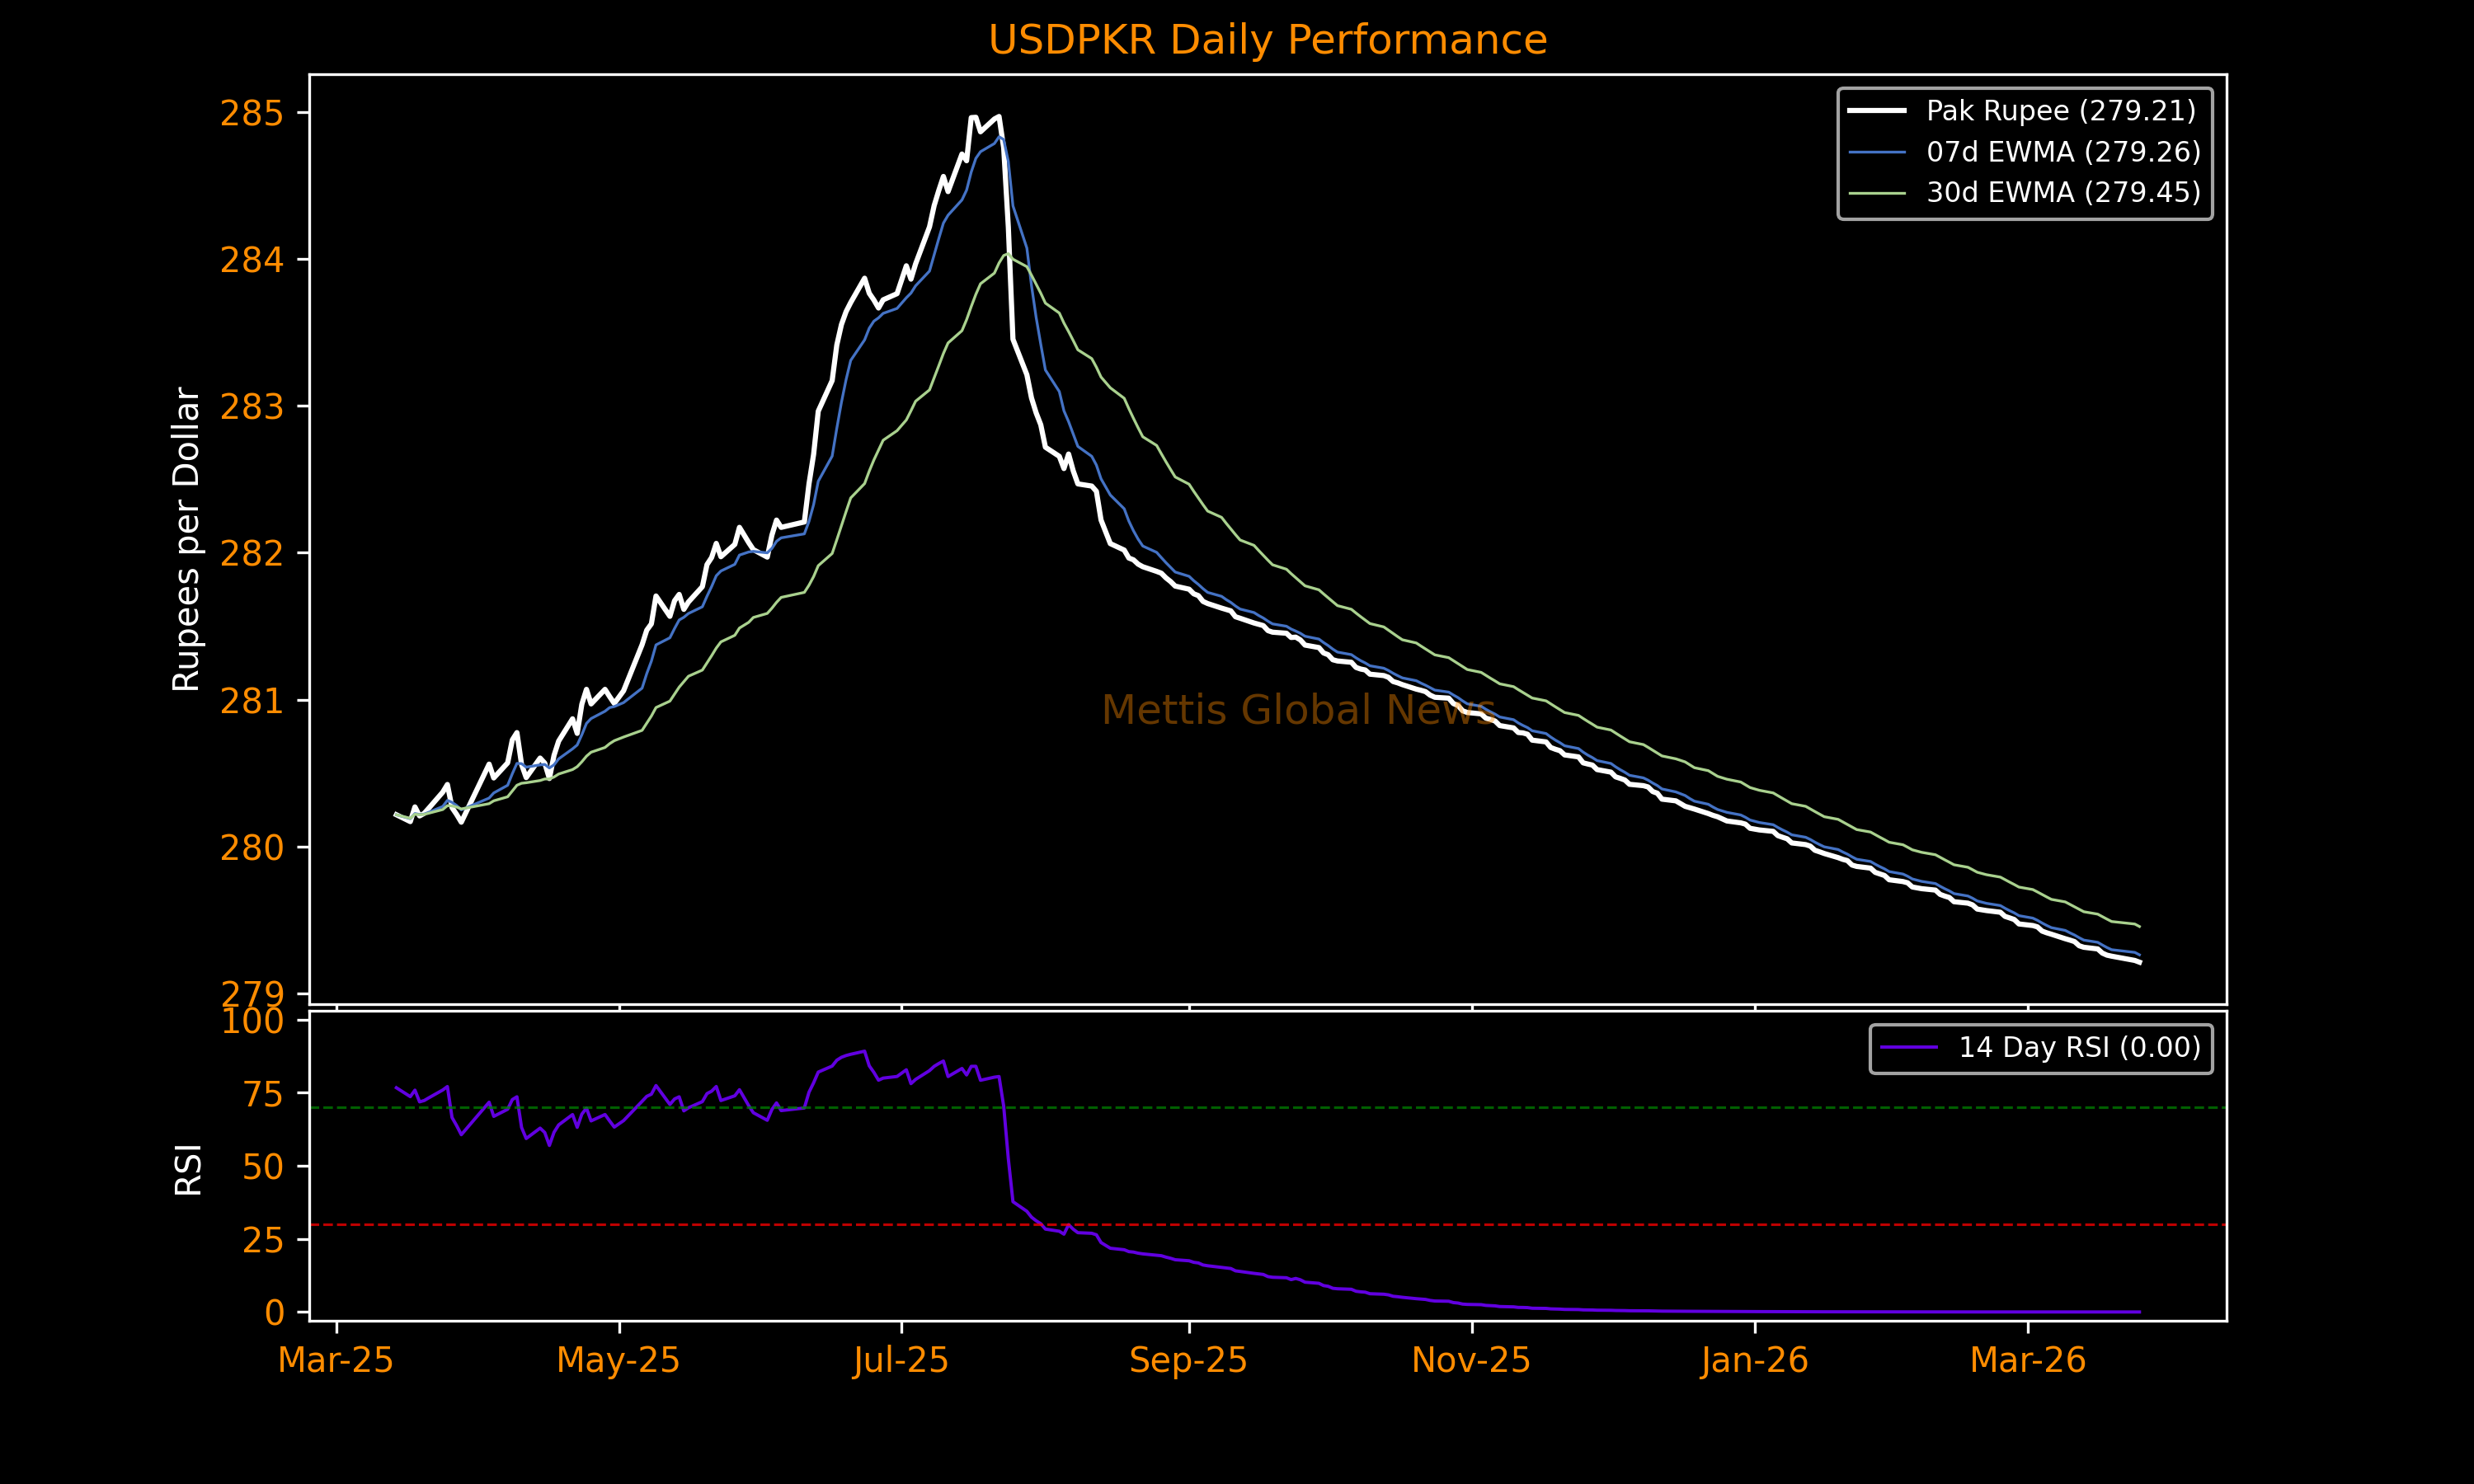Image resolution: width=2474 pixels, height=1484 pixels.
Task: Click the white Pak Rupee legend line swatch
Action: (x=1877, y=111)
